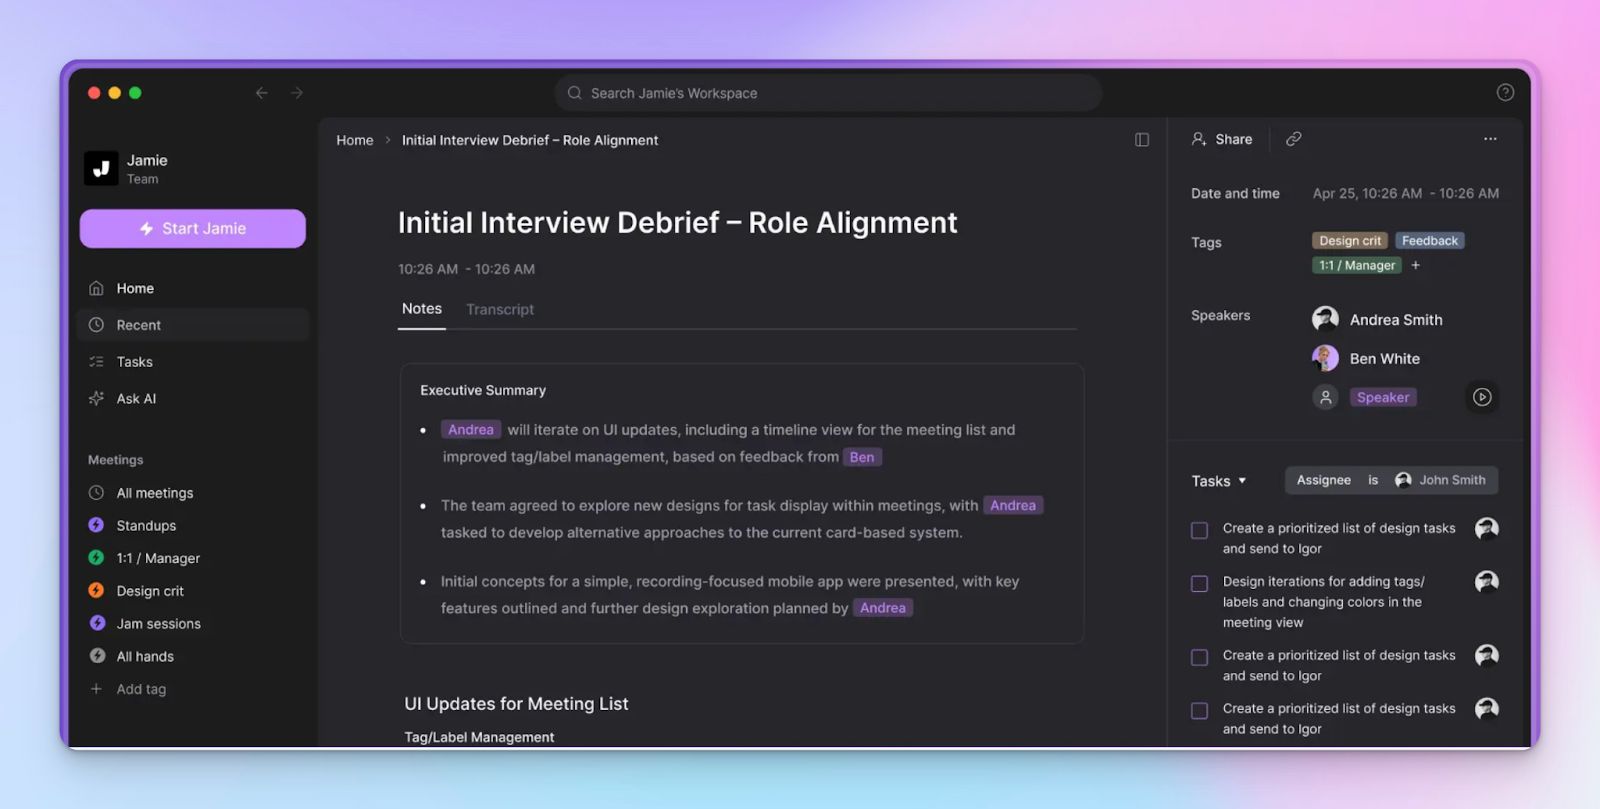Screen dimensions: 1600x809
Task: Check the first 'Create a prioritized list' task
Action: coord(1199,530)
